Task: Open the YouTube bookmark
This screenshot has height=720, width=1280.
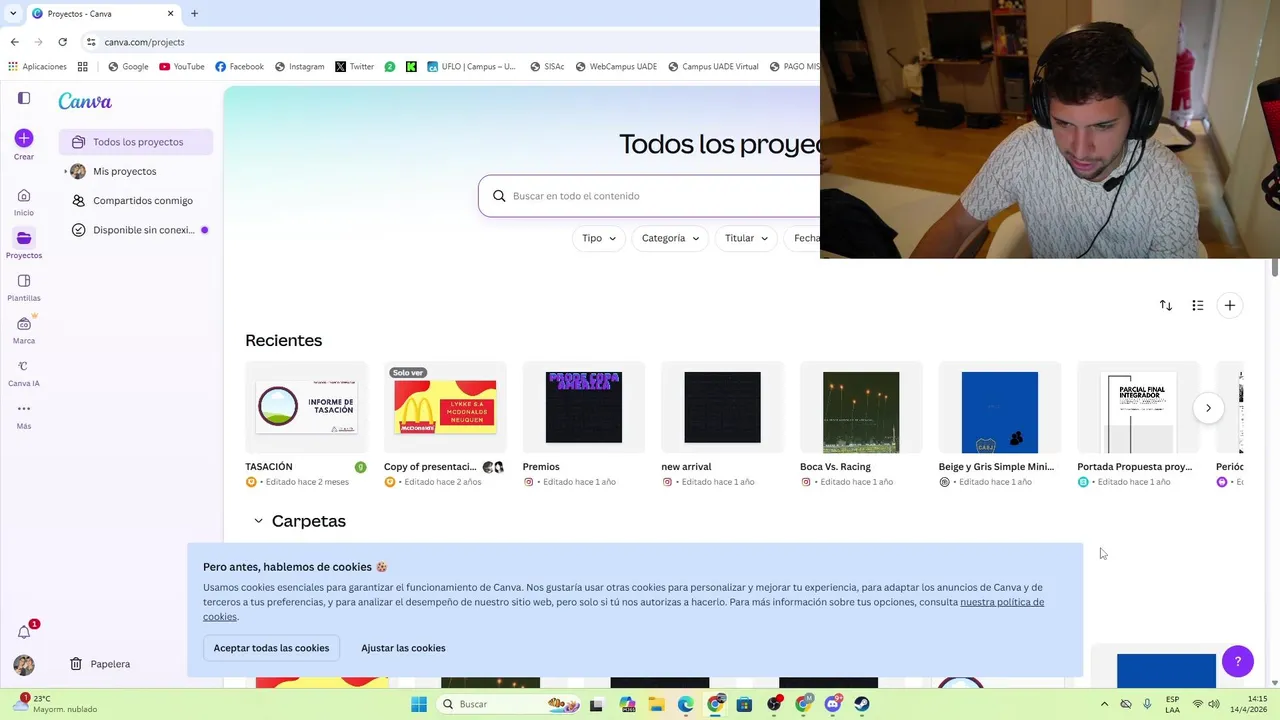Action: coord(181,67)
